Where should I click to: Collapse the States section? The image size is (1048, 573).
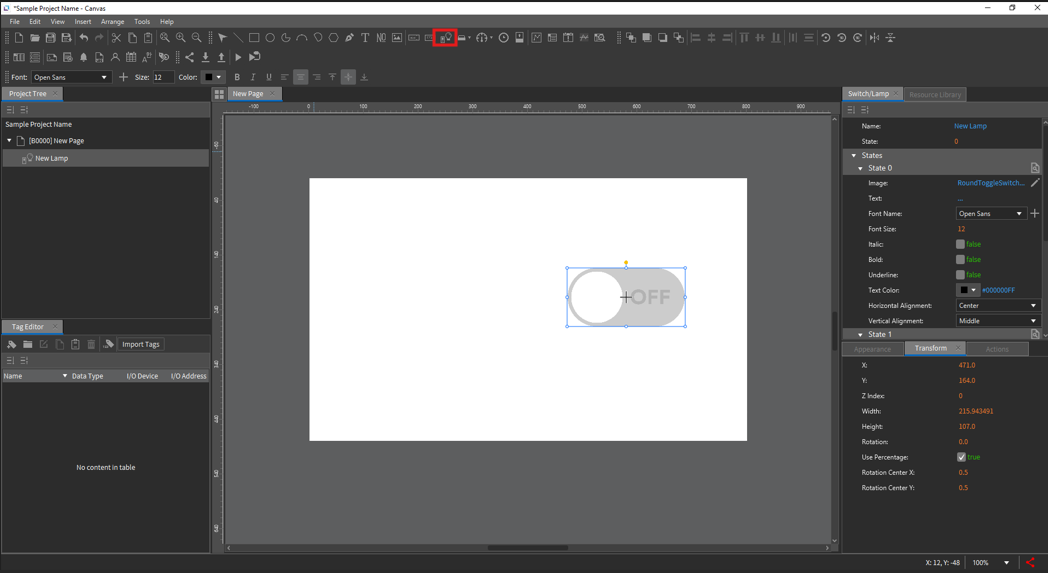(x=854, y=156)
